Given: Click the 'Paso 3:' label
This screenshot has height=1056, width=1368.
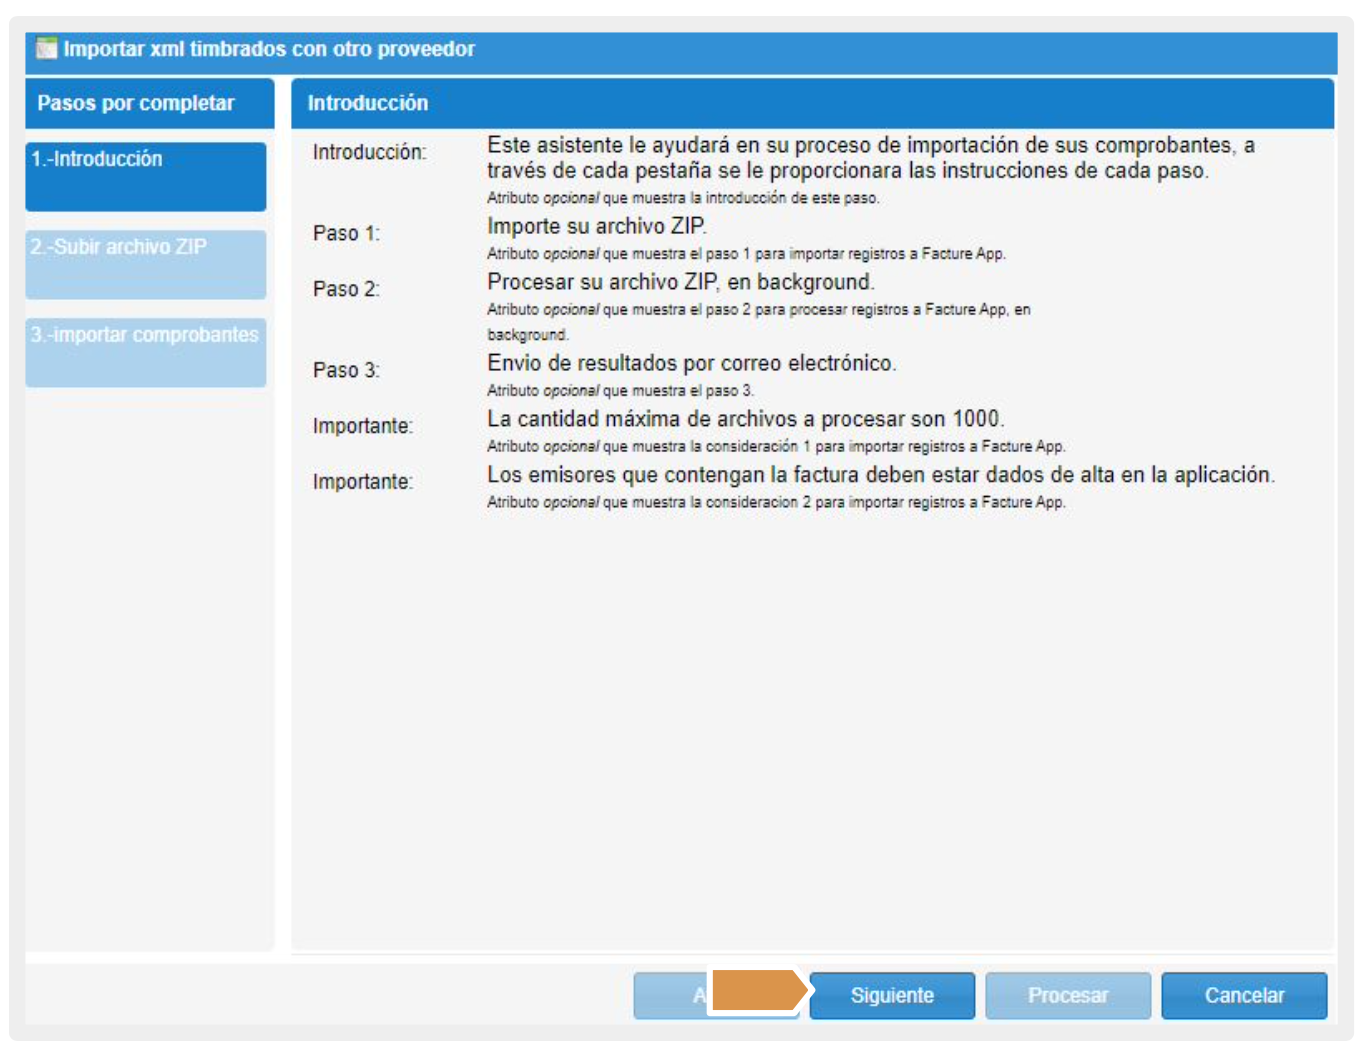Looking at the screenshot, I should (x=346, y=370).
